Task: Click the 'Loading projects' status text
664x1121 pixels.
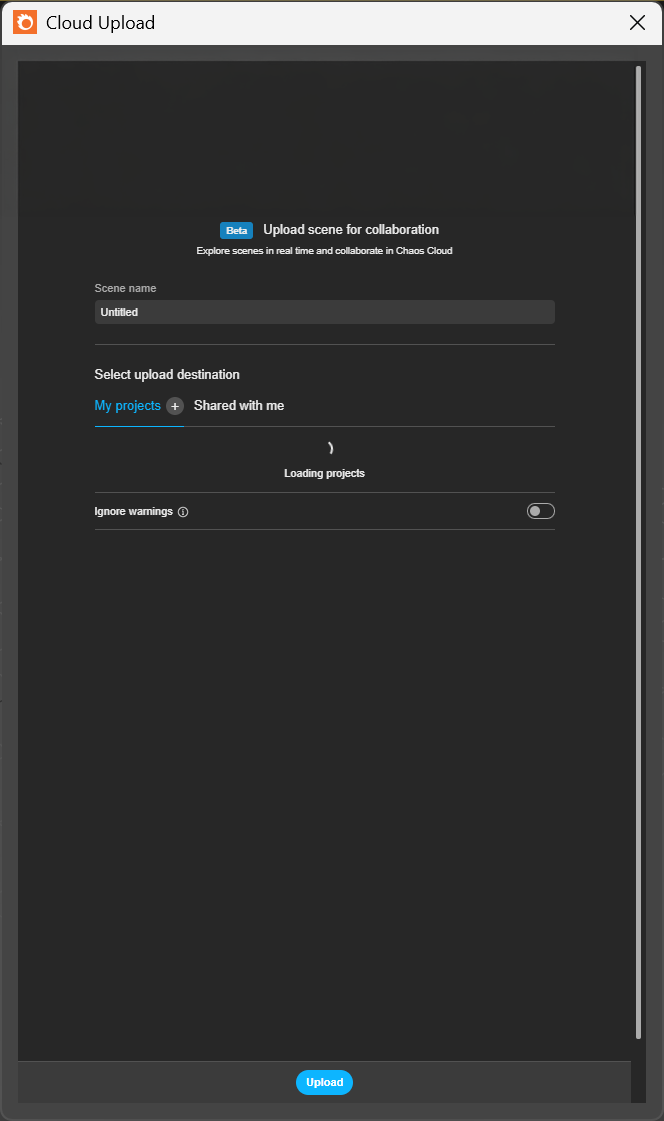Action: point(324,473)
